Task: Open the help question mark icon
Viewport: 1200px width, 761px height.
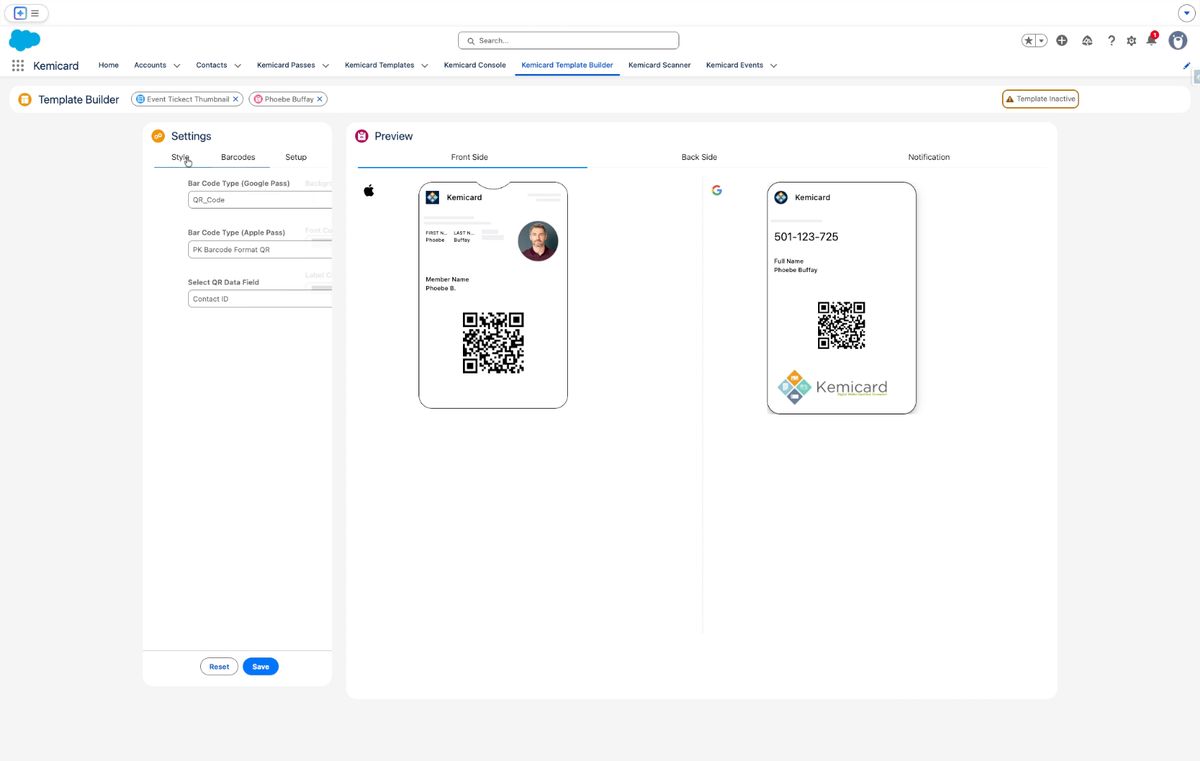Action: [x=1111, y=40]
